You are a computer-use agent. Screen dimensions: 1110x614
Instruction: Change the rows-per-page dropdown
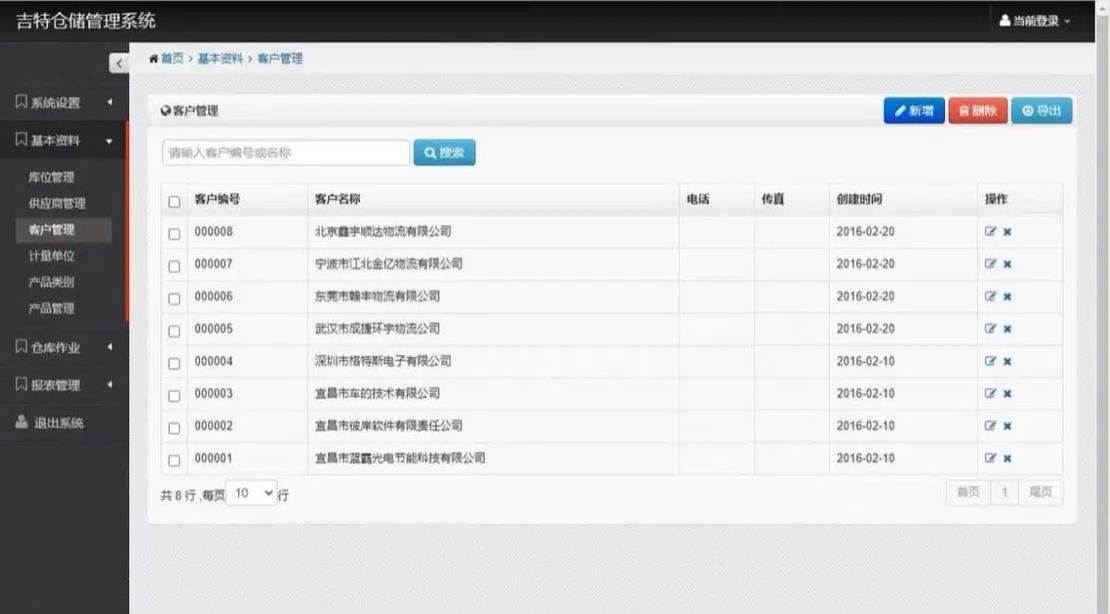pyautogui.click(x=252, y=492)
